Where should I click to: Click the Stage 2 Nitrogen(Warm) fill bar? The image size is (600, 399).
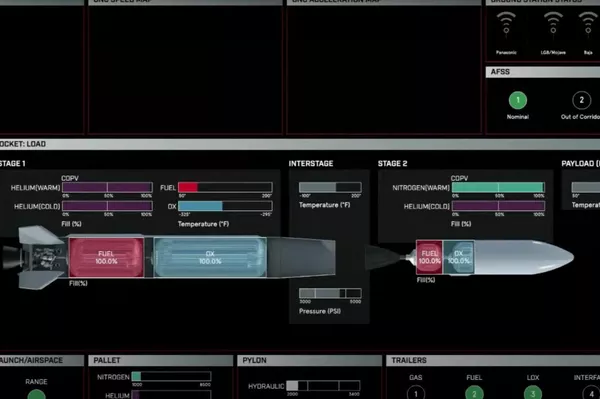click(498, 187)
